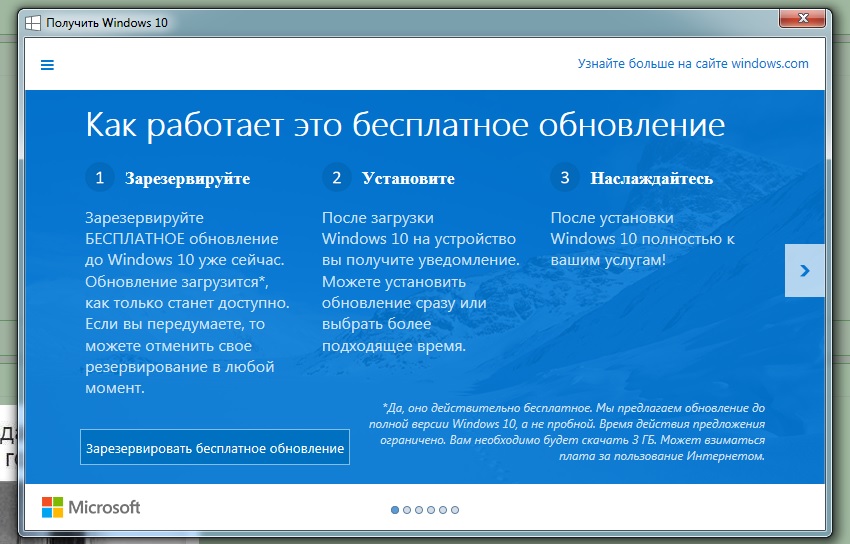The width and height of the screenshot is (850, 544).
Task: Open the 'Узнайте больше на сайте windows.com' link
Action: point(693,63)
